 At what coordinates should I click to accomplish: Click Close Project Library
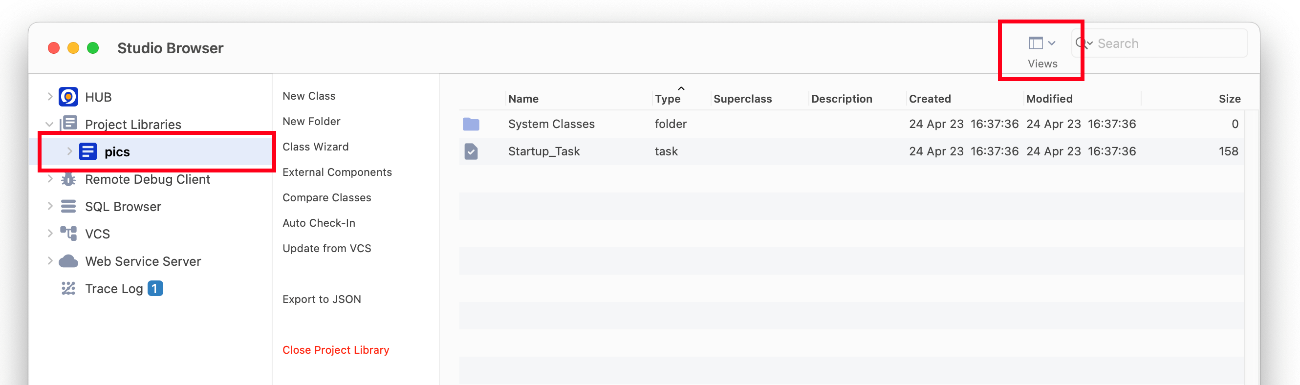pos(336,350)
